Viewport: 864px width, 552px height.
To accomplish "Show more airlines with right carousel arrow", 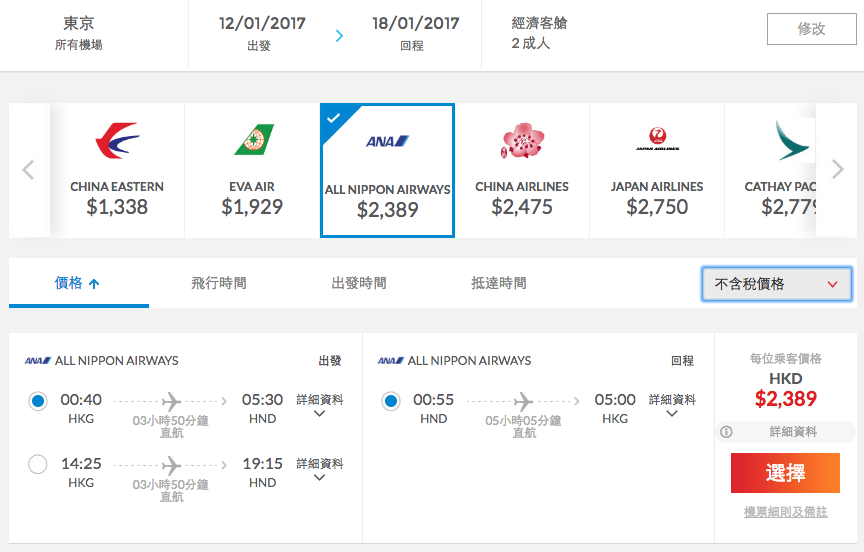I will coord(838,169).
